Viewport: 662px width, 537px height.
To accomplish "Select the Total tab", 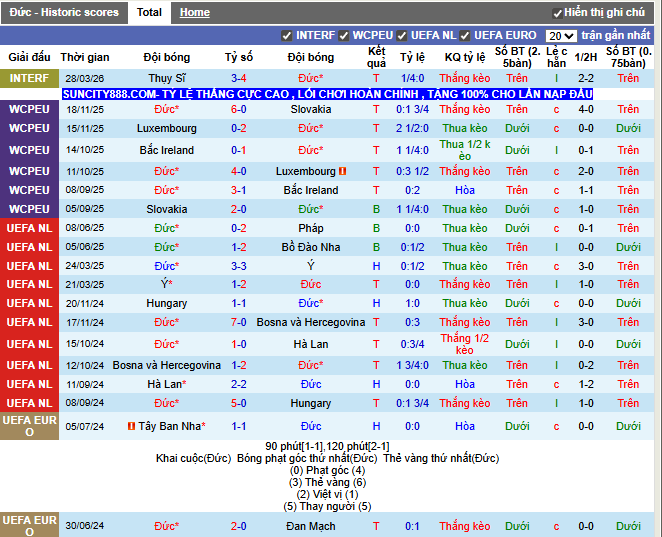I will (149, 12).
